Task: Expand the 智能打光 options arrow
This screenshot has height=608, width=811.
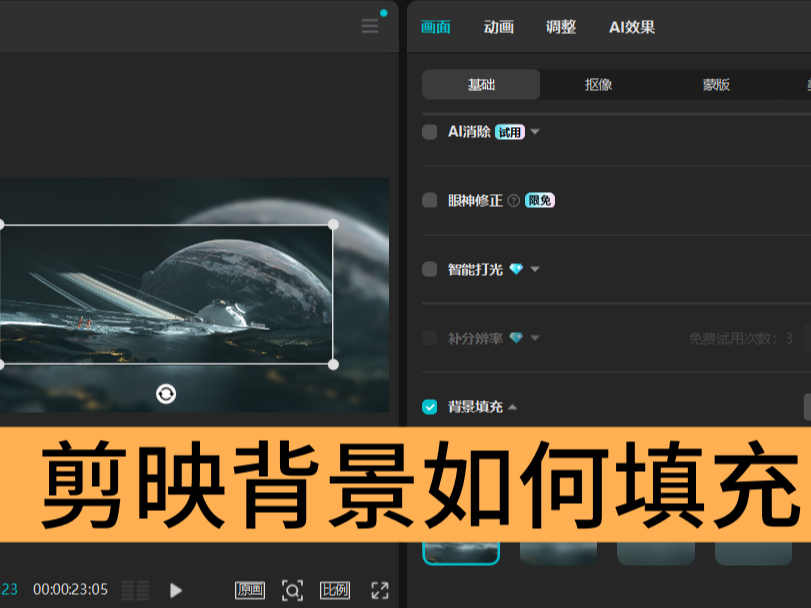Action: [x=535, y=269]
